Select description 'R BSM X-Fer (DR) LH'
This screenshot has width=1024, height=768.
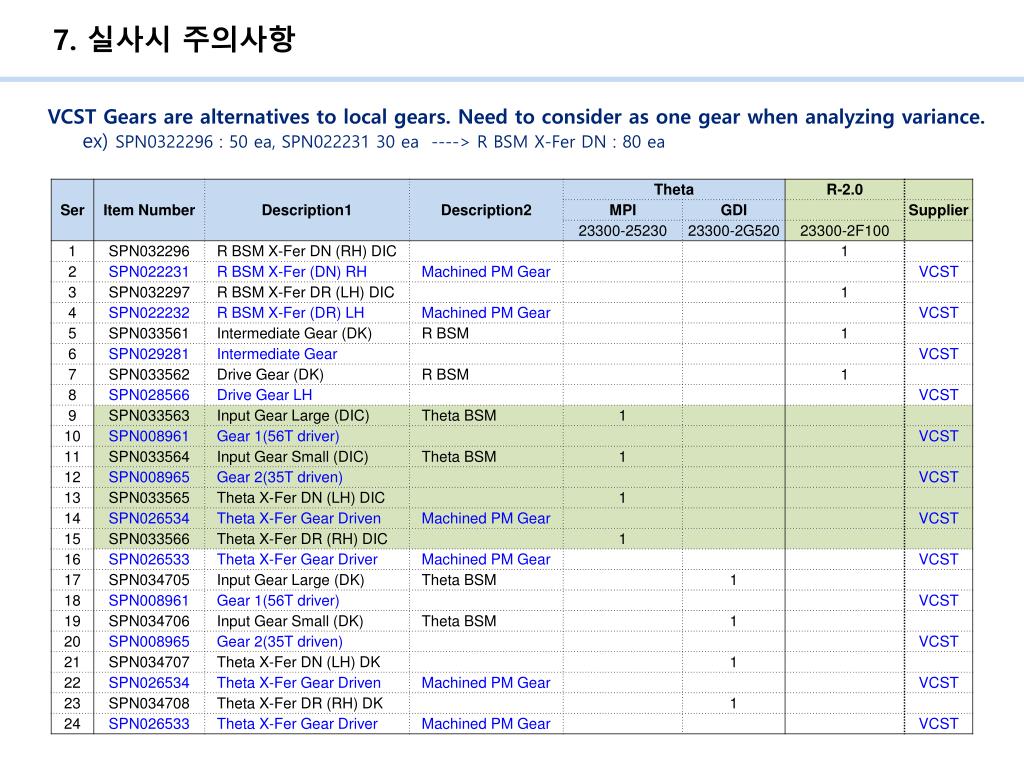(x=290, y=313)
